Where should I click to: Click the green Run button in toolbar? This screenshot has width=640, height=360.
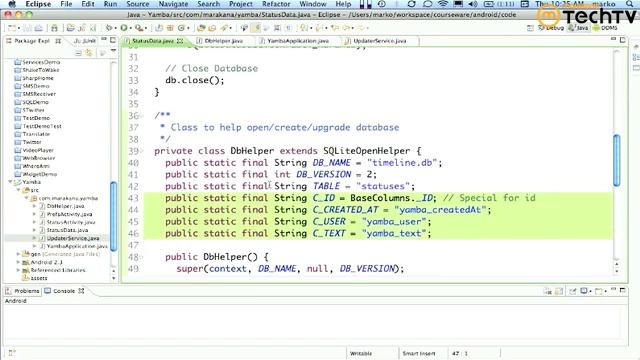[124, 28]
